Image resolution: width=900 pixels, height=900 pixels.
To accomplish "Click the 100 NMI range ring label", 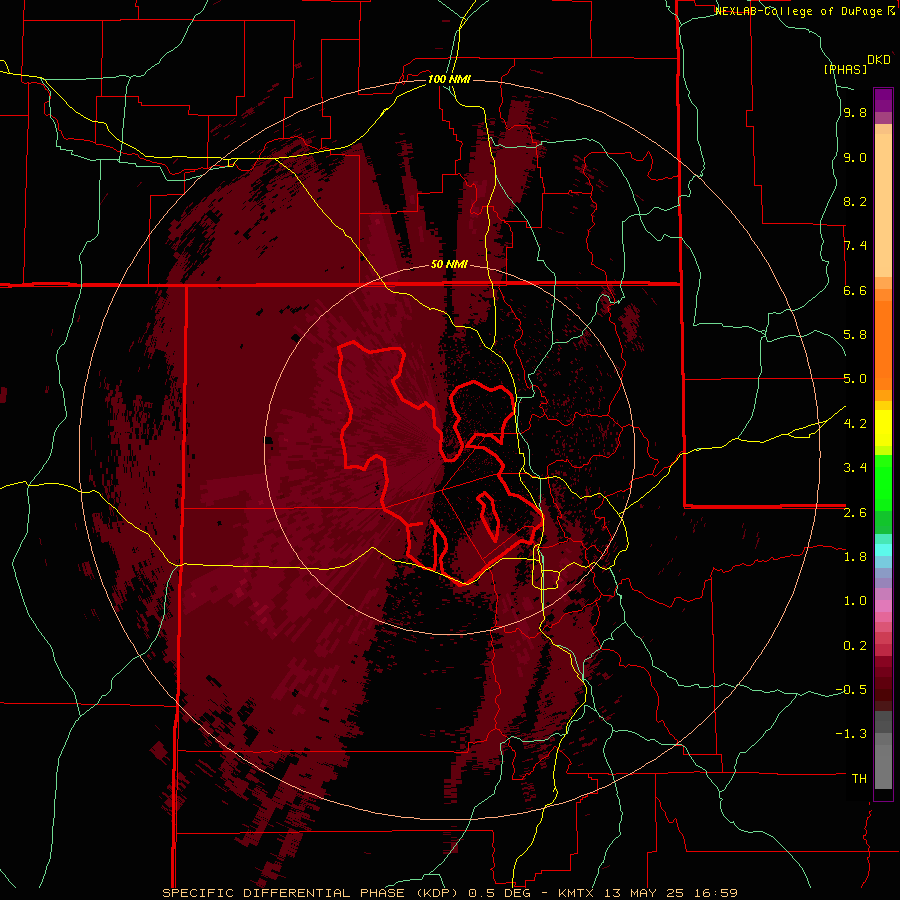I will (449, 79).
